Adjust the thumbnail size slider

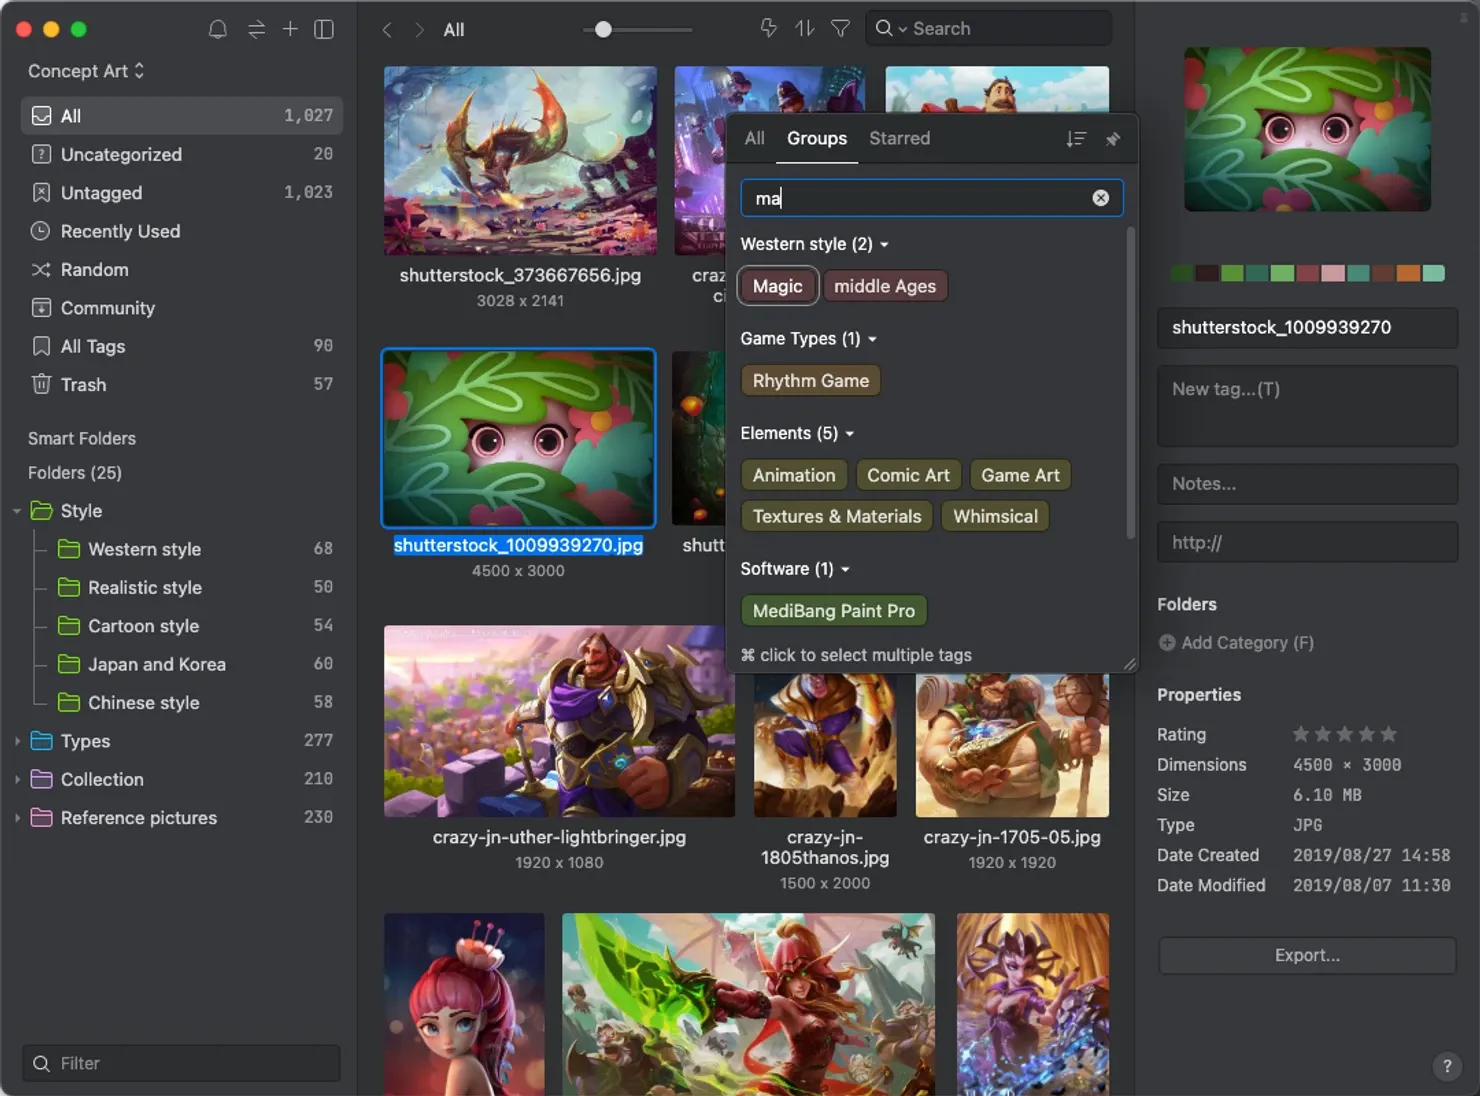[x=603, y=29]
